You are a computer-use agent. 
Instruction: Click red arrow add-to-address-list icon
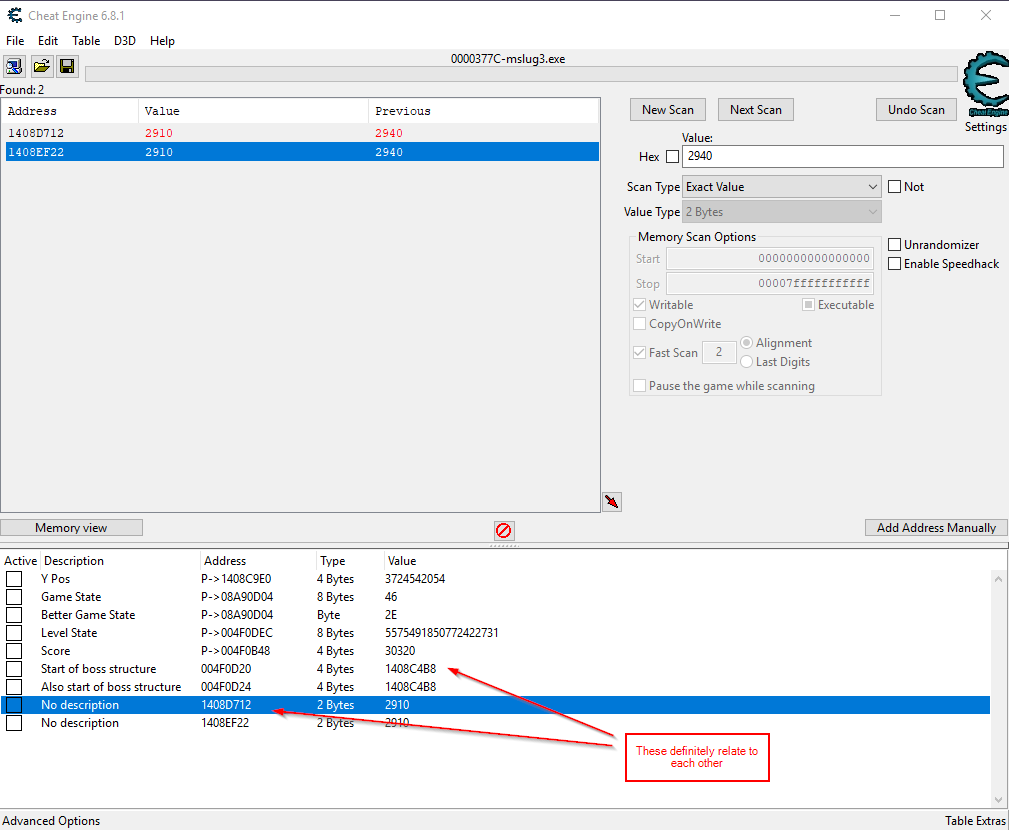[x=612, y=502]
